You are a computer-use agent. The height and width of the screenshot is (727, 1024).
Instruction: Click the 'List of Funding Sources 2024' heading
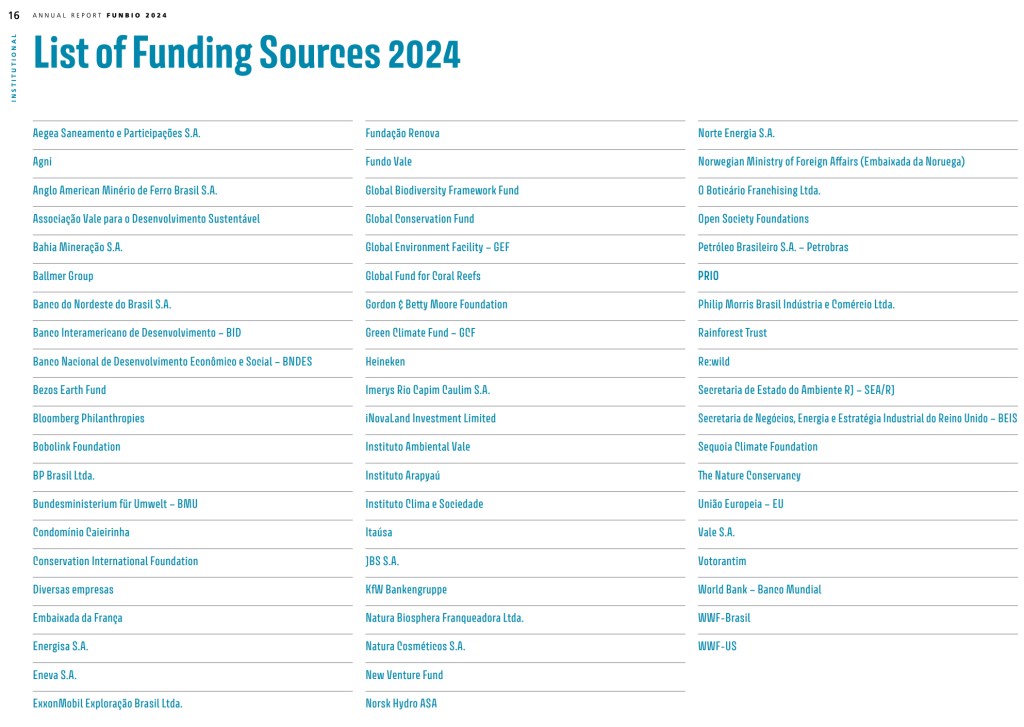pos(246,53)
